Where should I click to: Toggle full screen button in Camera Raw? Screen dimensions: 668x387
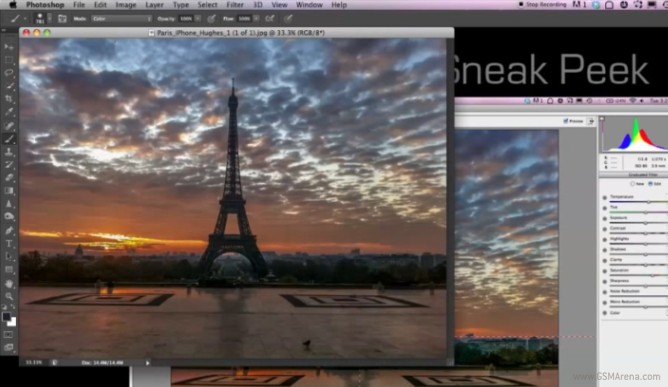tap(591, 121)
